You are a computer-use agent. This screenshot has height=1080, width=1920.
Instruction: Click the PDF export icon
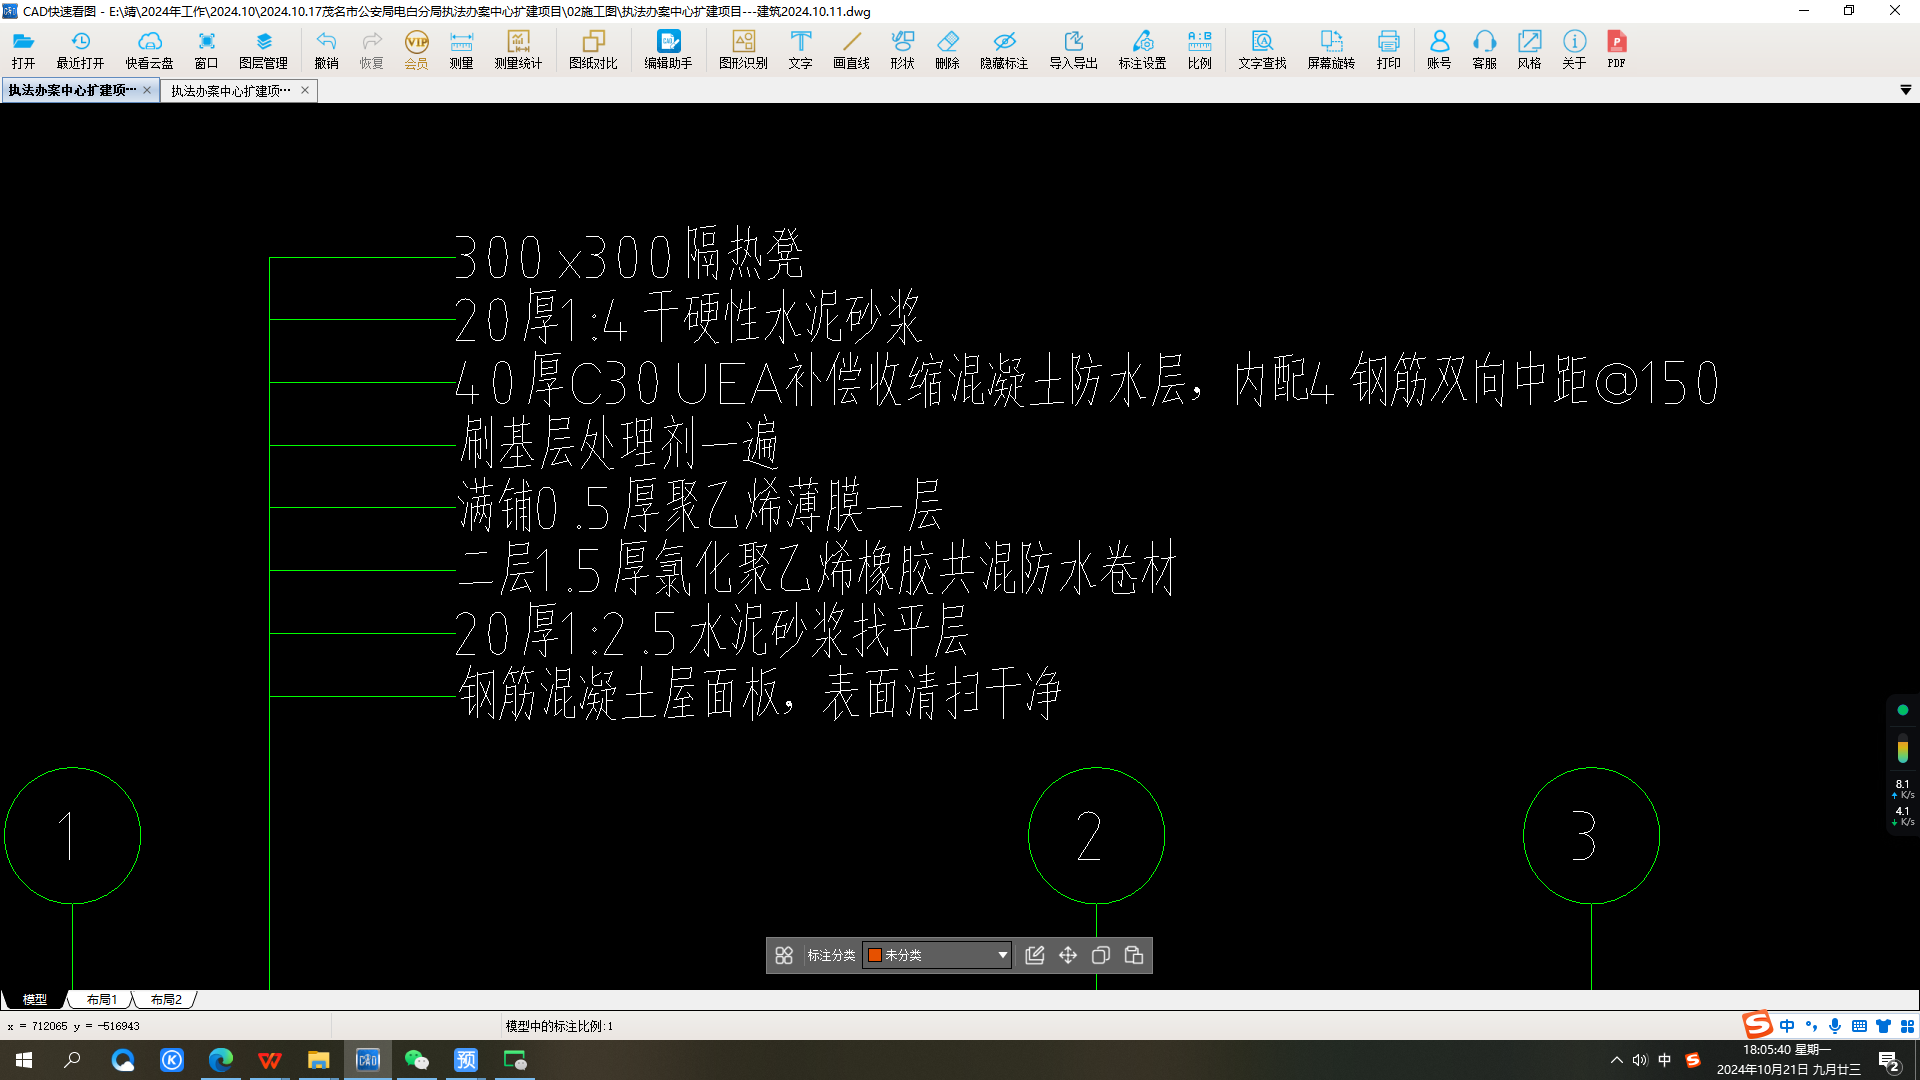(x=1616, y=49)
